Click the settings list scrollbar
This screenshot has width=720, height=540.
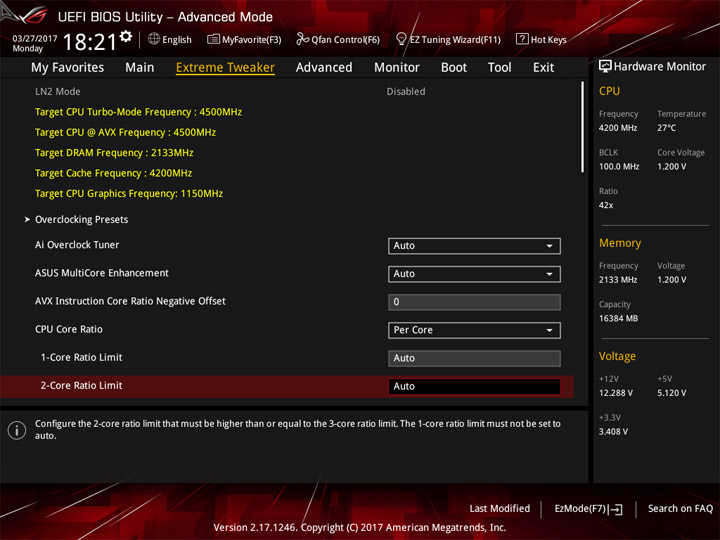point(583,127)
